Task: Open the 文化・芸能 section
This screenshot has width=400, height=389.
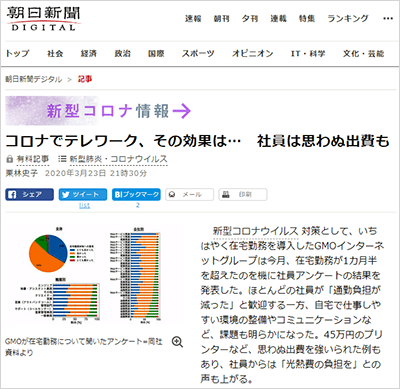Action: point(364,54)
